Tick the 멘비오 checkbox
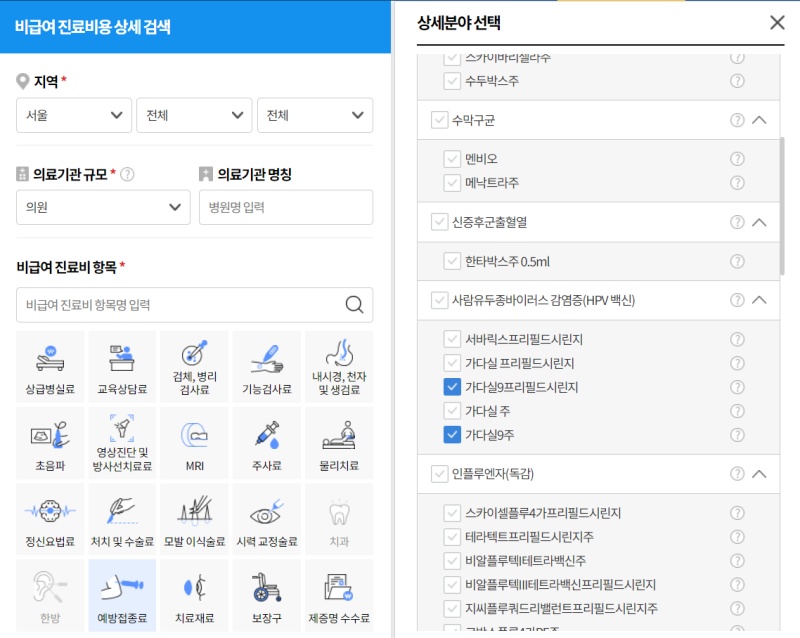The width and height of the screenshot is (800, 638). tap(452, 159)
